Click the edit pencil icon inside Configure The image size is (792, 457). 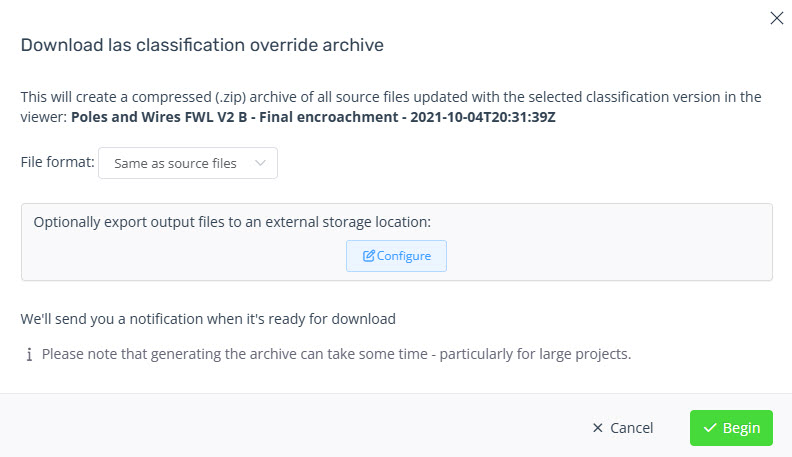point(369,256)
